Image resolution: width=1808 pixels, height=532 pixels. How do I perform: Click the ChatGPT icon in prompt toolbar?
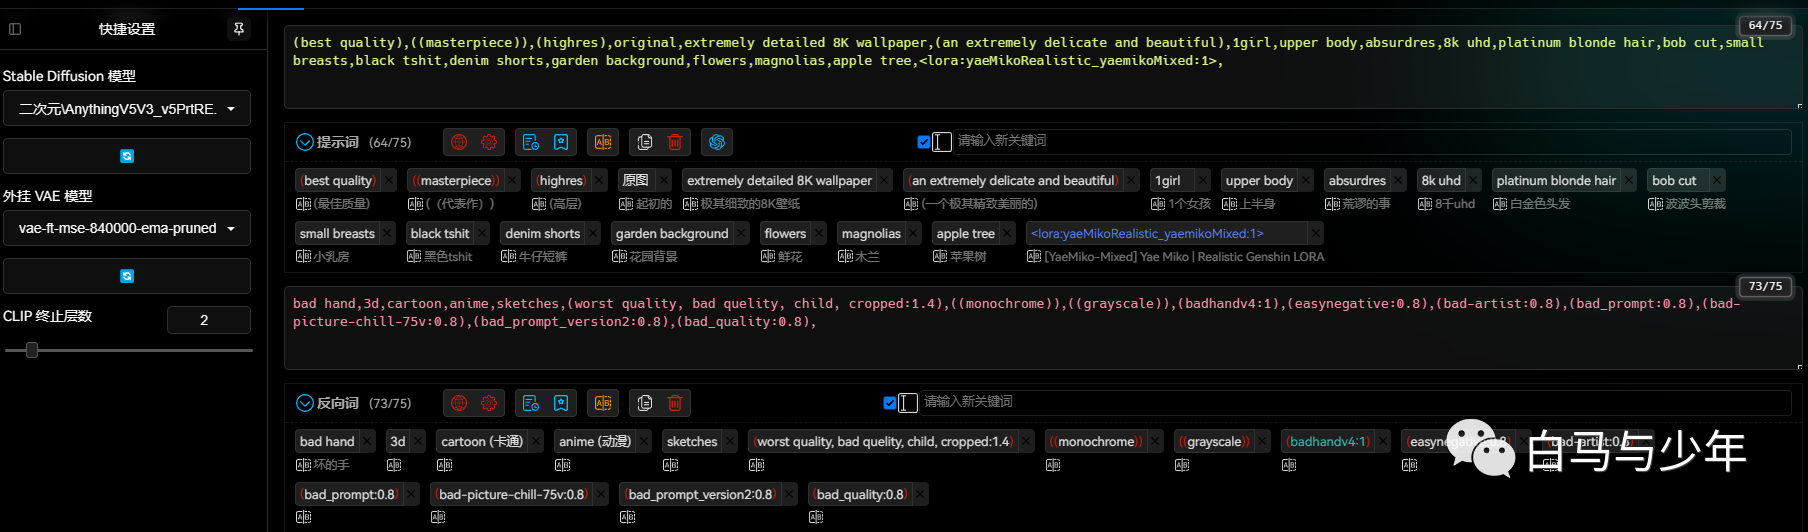pyautogui.click(x=717, y=142)
